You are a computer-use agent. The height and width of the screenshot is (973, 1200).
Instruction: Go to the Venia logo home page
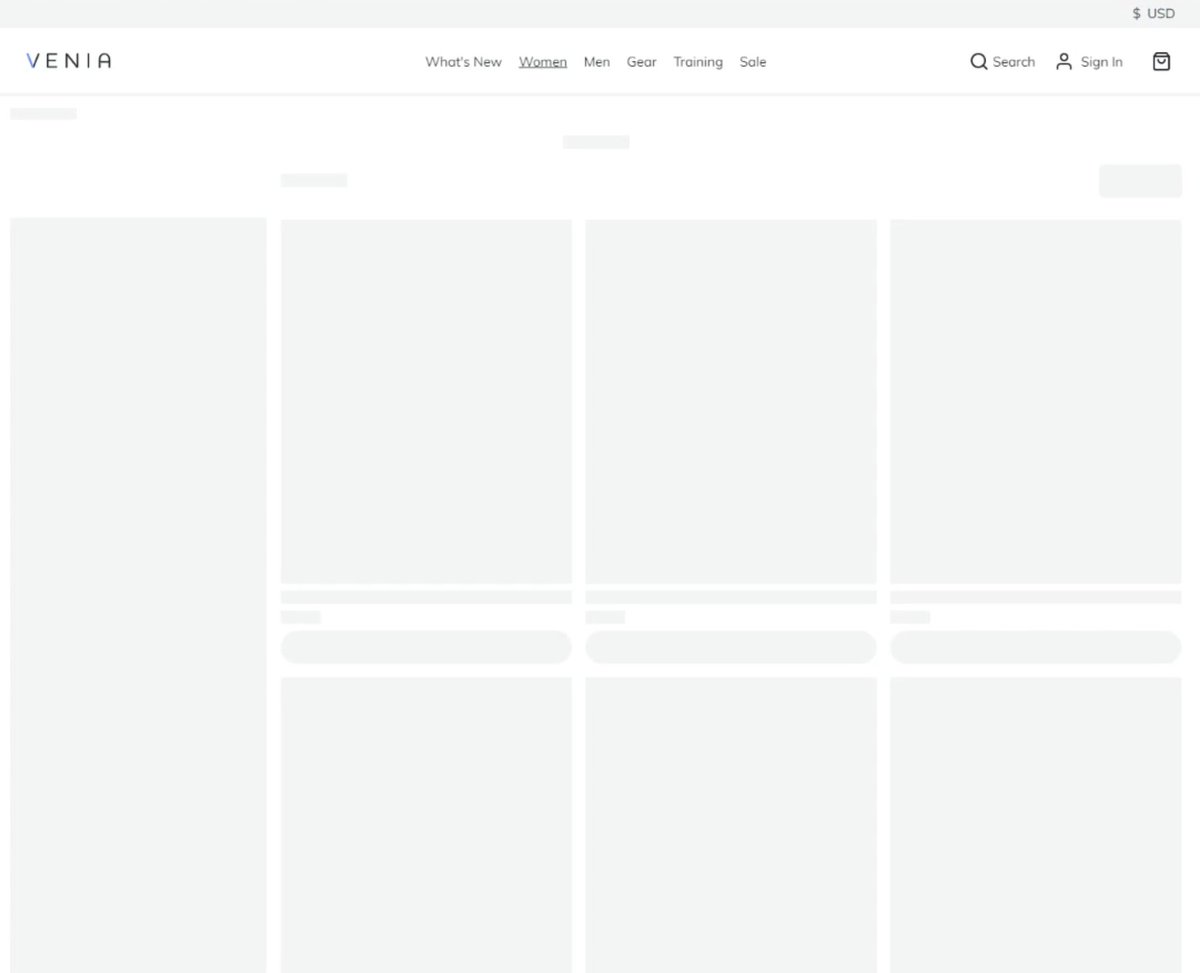pyautogui.click(x=69, y=61)
